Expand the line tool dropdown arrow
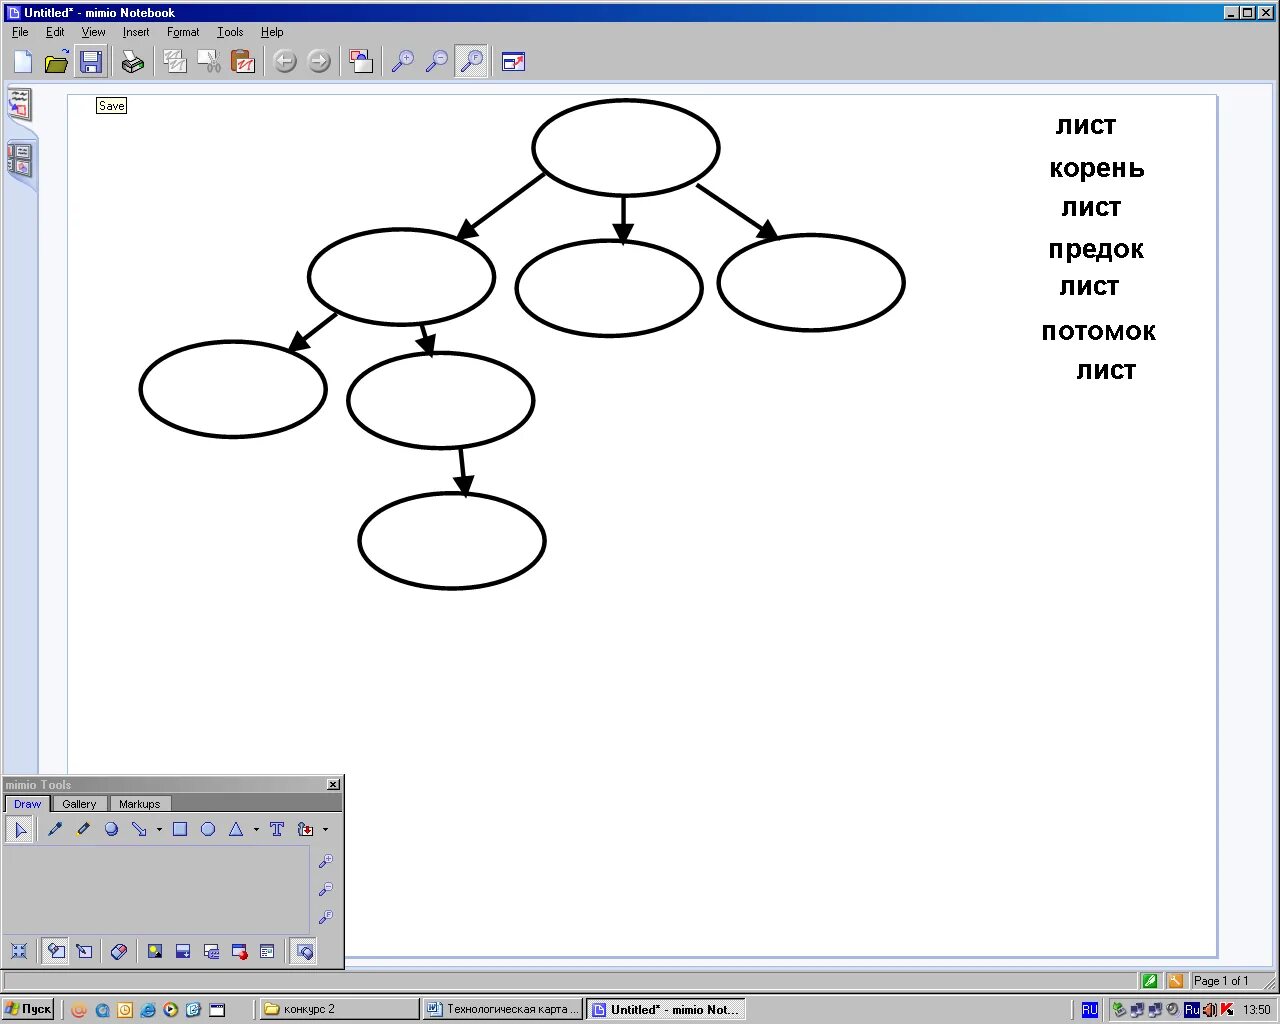The image size is (1280, 1024). [x=159, y=829]
